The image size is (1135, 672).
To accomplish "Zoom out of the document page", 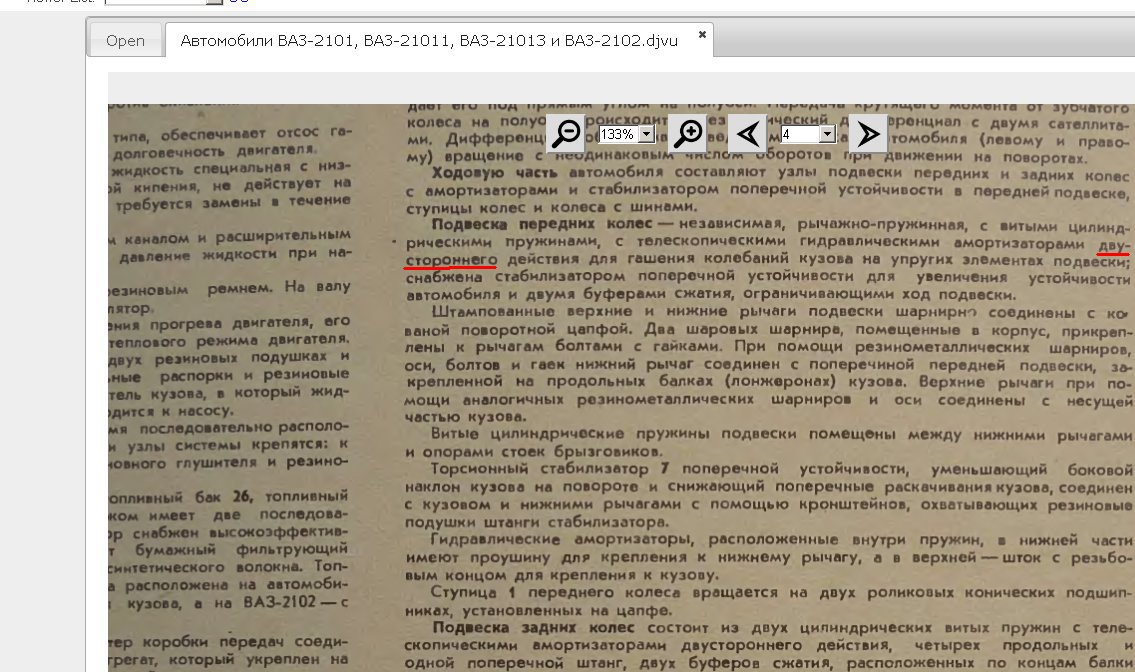I will coord(566,133).
